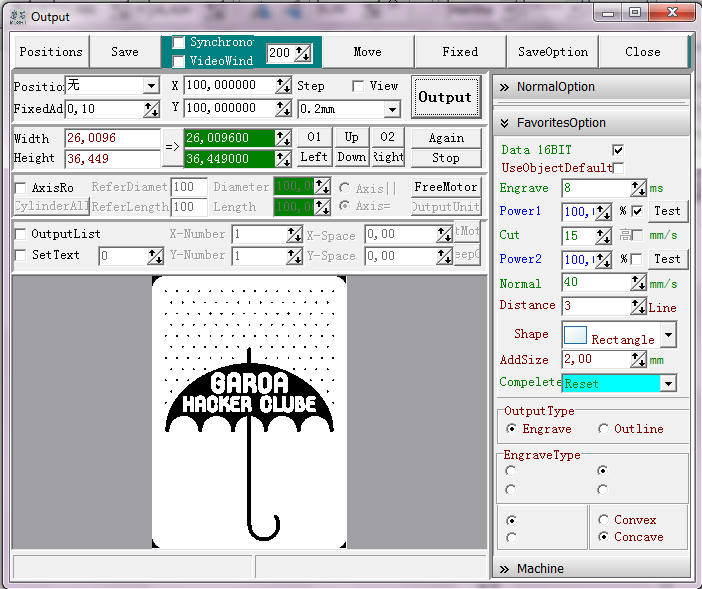702x589 pixels.
Task: Open the Shape Rectangle dropdown
Action: tap(668, 335)
